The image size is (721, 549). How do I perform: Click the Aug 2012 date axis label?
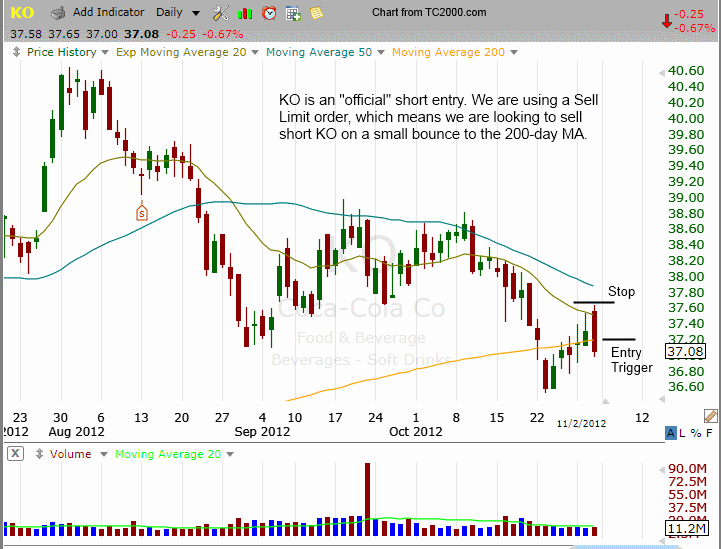[76, 432]
